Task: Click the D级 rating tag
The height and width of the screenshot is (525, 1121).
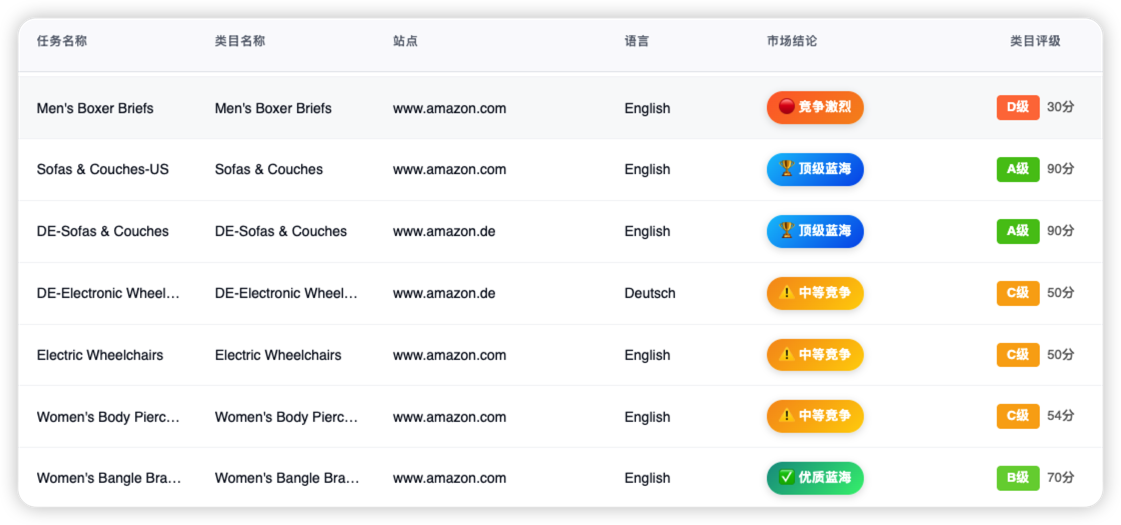Action: tap(1018, 107)
